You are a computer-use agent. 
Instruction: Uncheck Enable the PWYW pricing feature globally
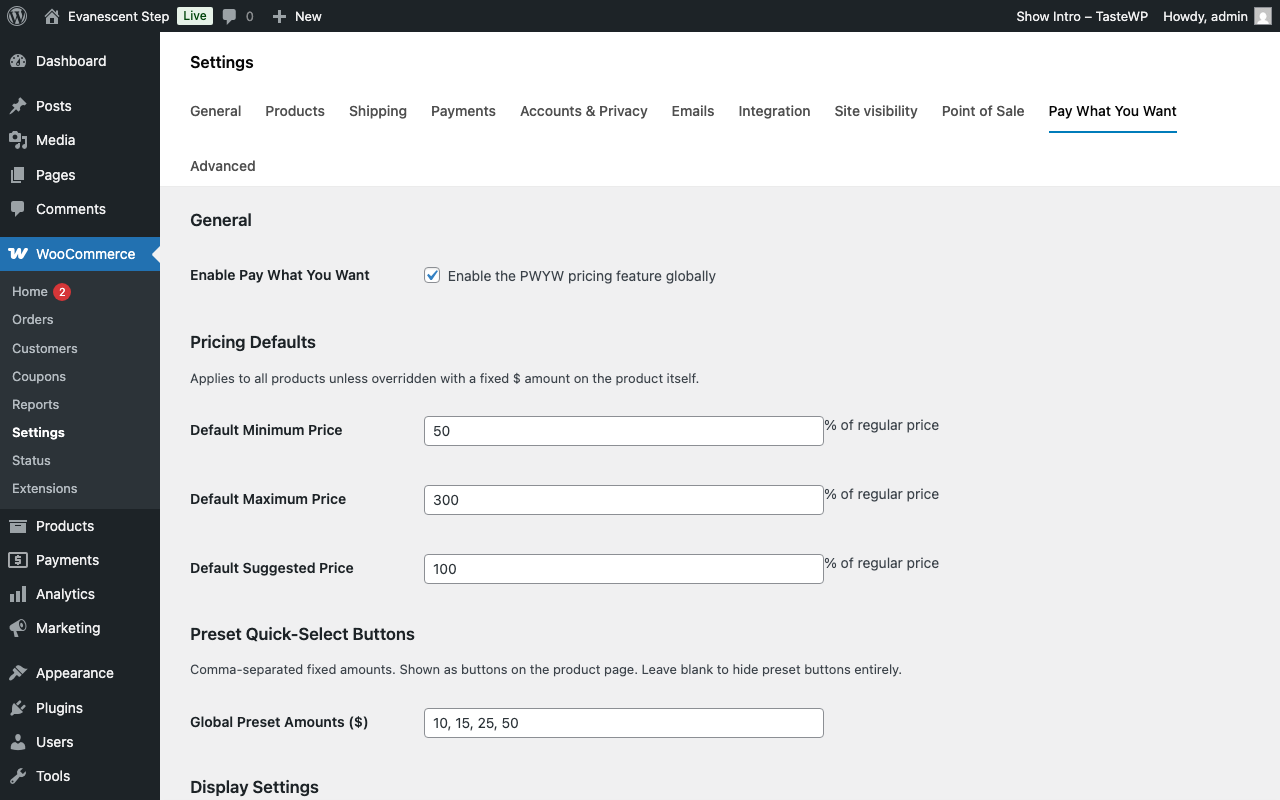pyautogui.click(x=432, y=275)
